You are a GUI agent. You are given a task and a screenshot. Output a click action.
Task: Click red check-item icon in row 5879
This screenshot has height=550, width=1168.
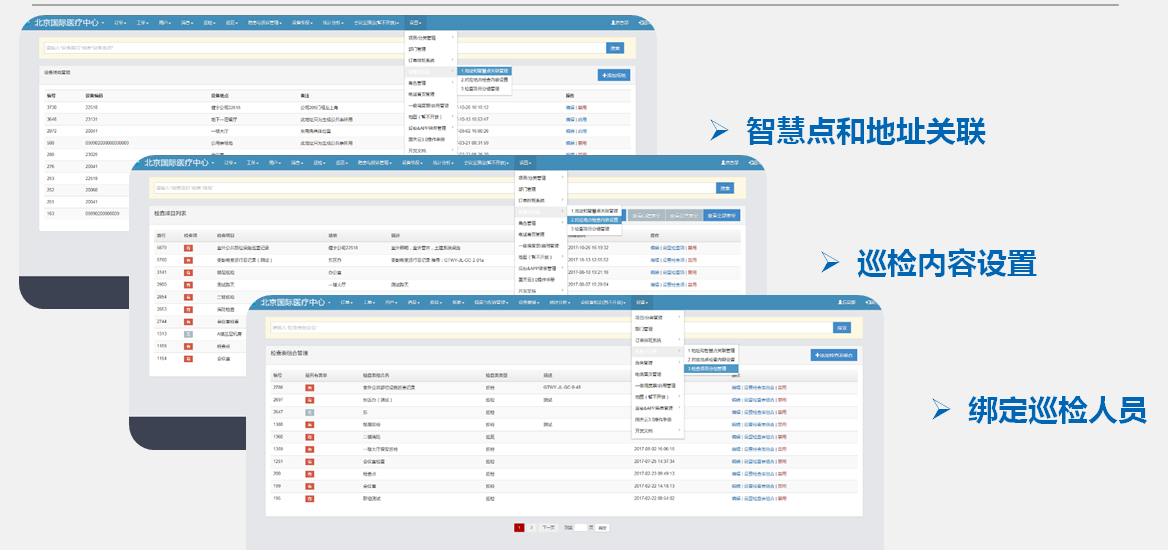[x=187, y=247]
